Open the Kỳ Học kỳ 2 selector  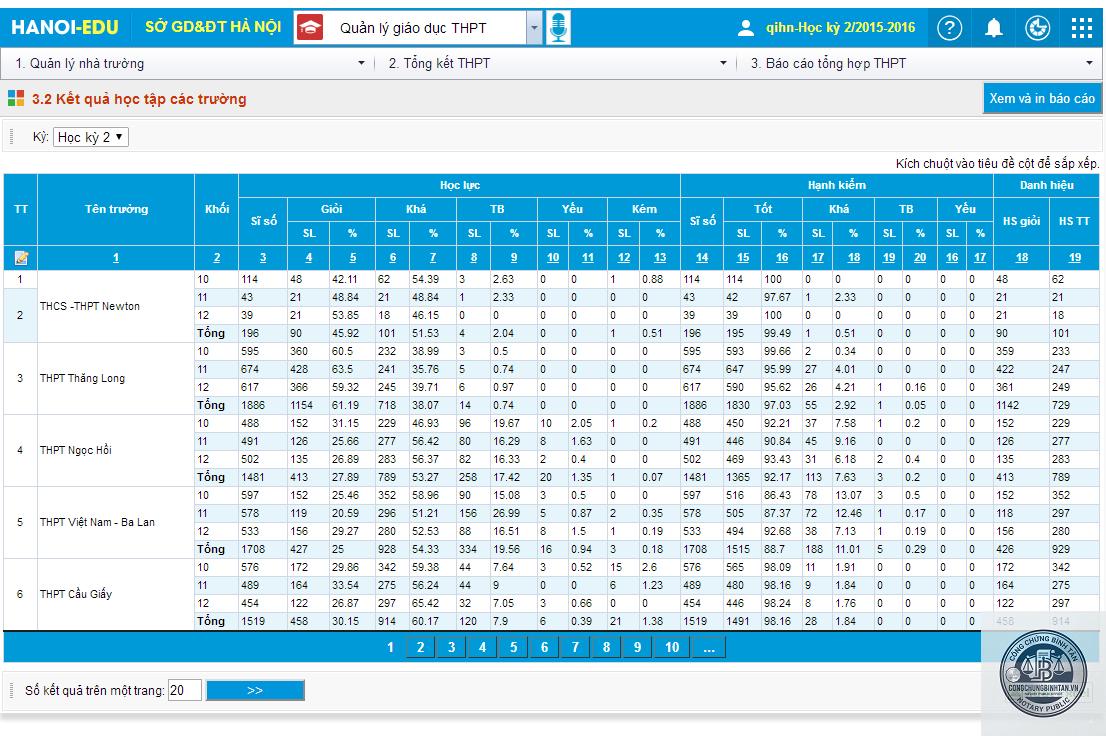pyautogui.click(x=91, y=137)
